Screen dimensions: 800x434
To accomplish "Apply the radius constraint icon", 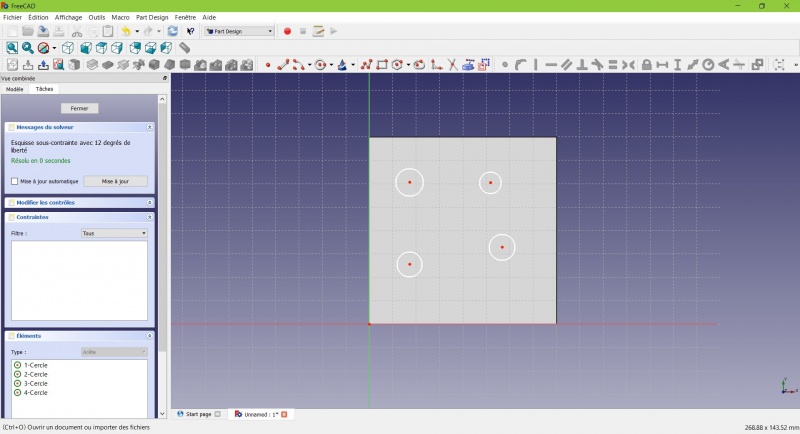I will [x=708, y=65].
